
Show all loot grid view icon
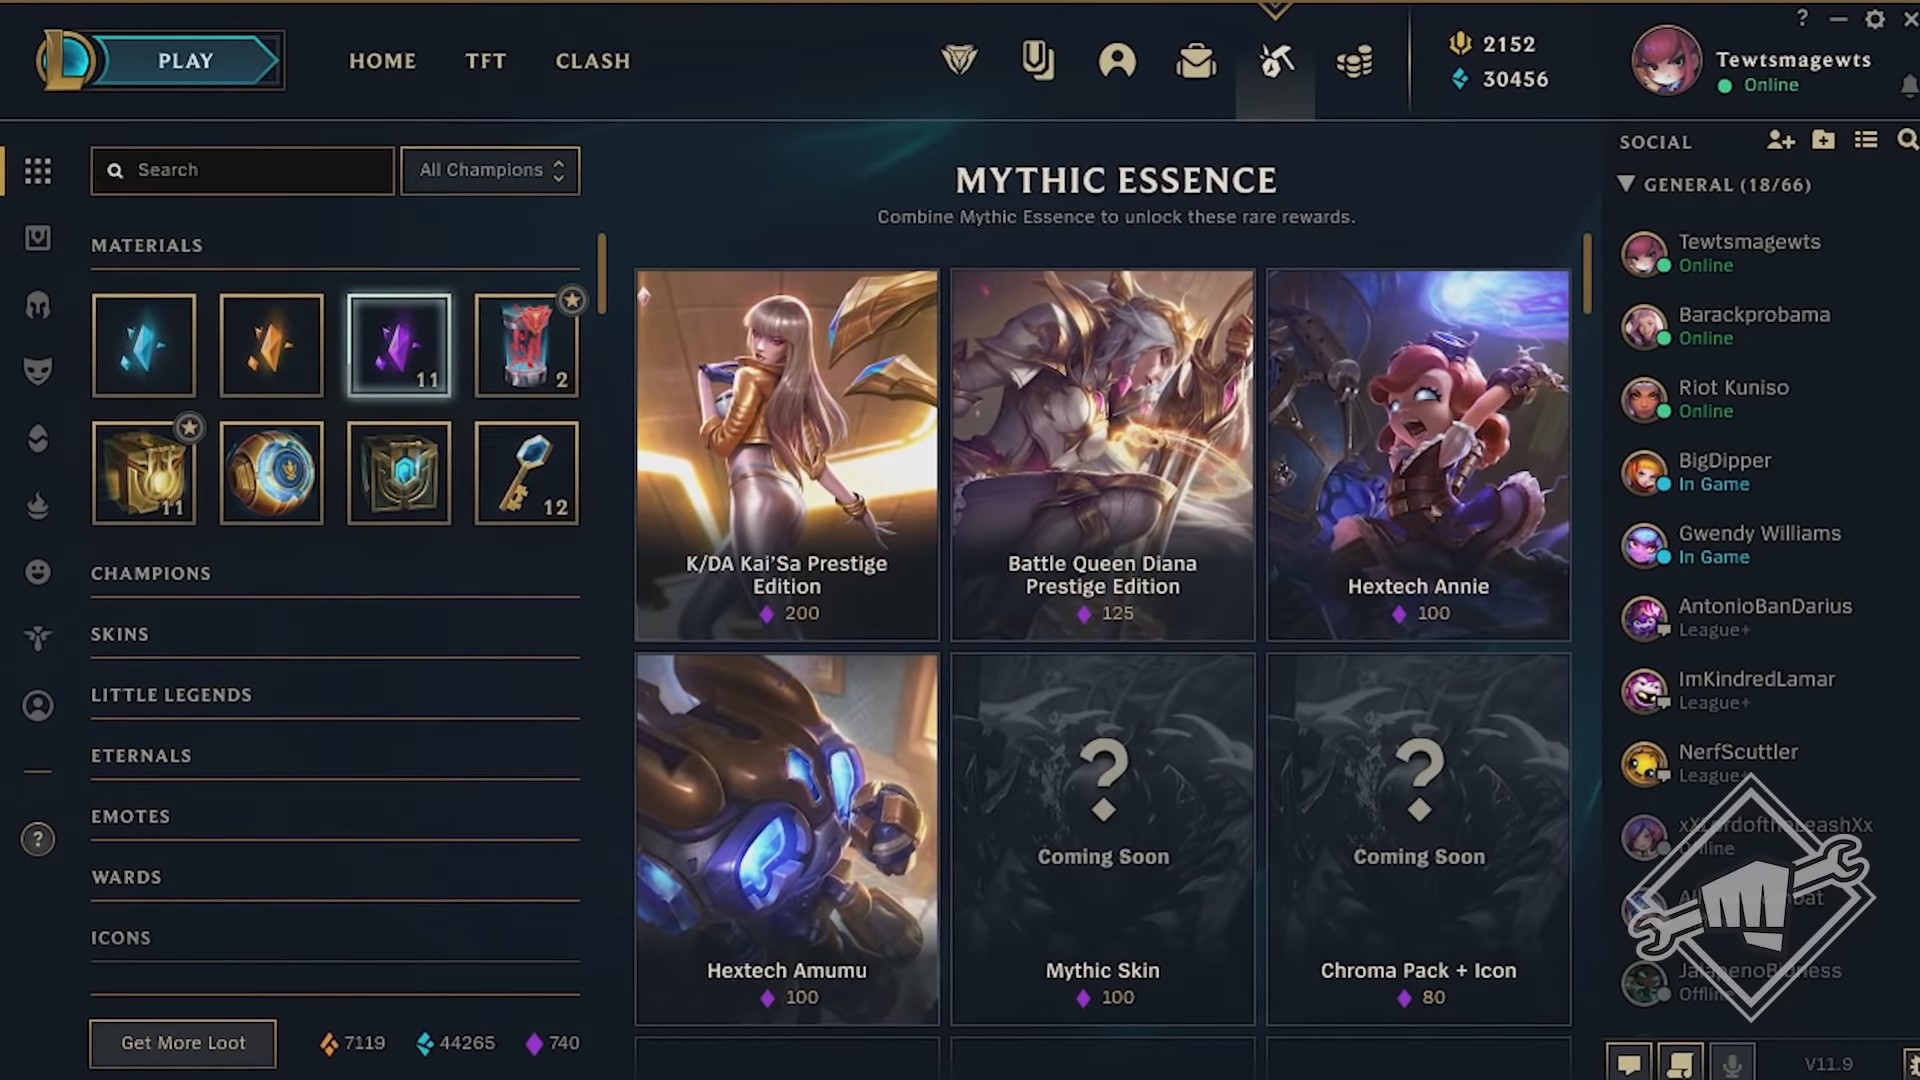pyautogui.click(x=38, y=171)
